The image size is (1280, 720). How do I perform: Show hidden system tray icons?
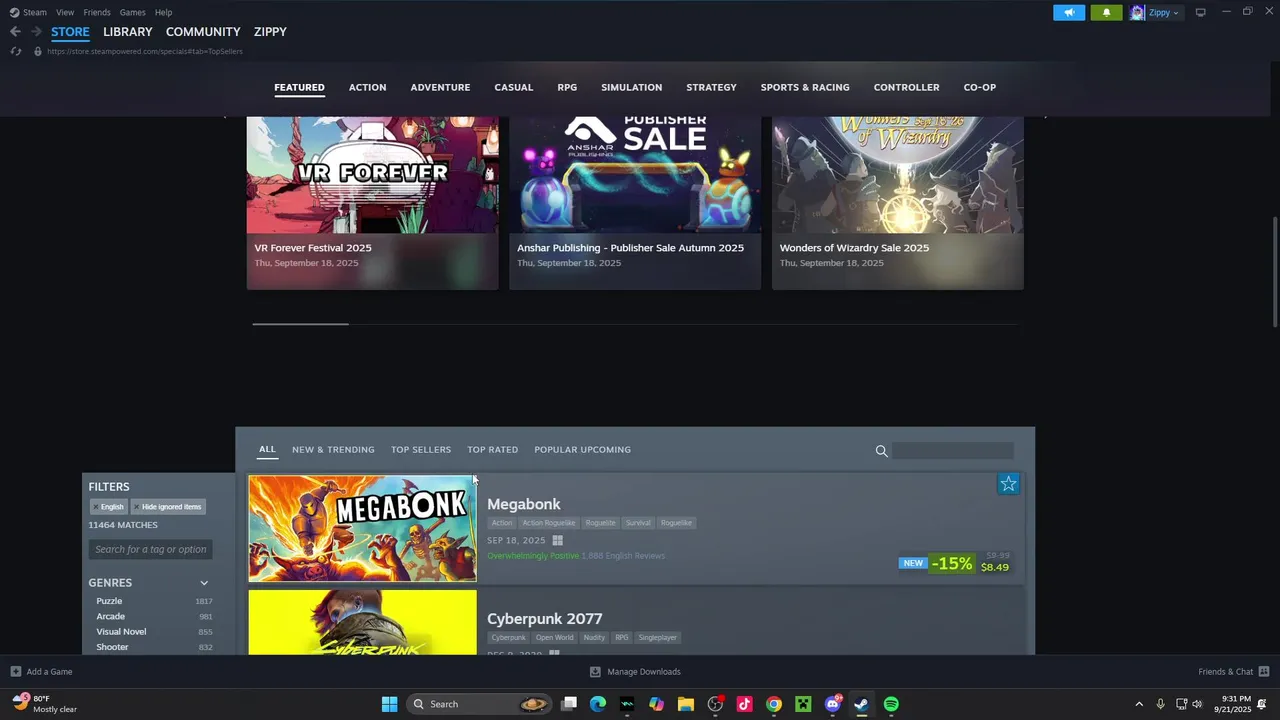pyautogui.click(x=1138, y=704)
